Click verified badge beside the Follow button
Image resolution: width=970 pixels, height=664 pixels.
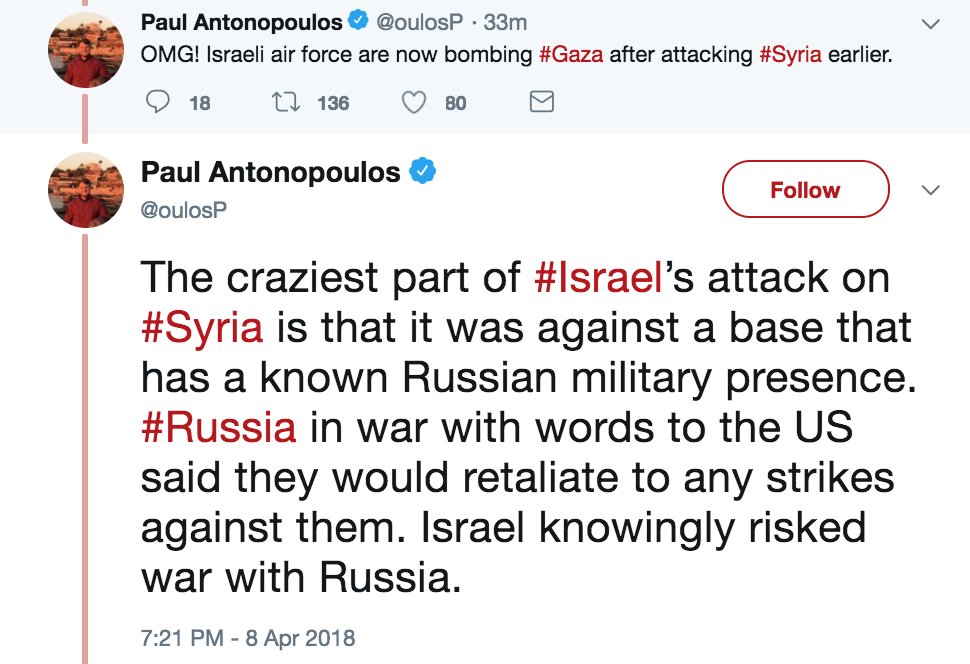point(423,172)
